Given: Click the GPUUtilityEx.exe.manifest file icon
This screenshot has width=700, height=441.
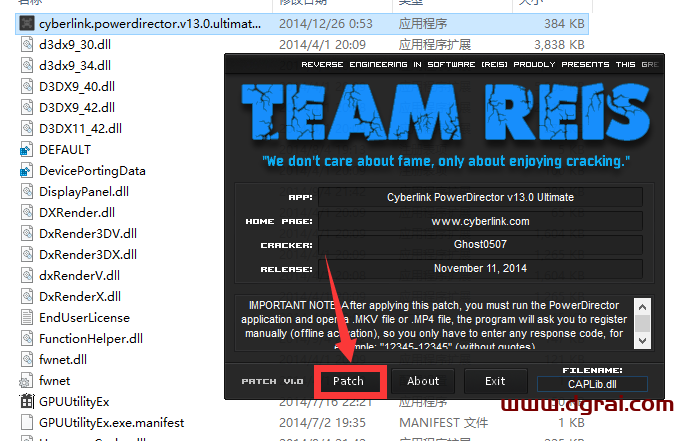Looking at the screenshot, I should point(27,422).
